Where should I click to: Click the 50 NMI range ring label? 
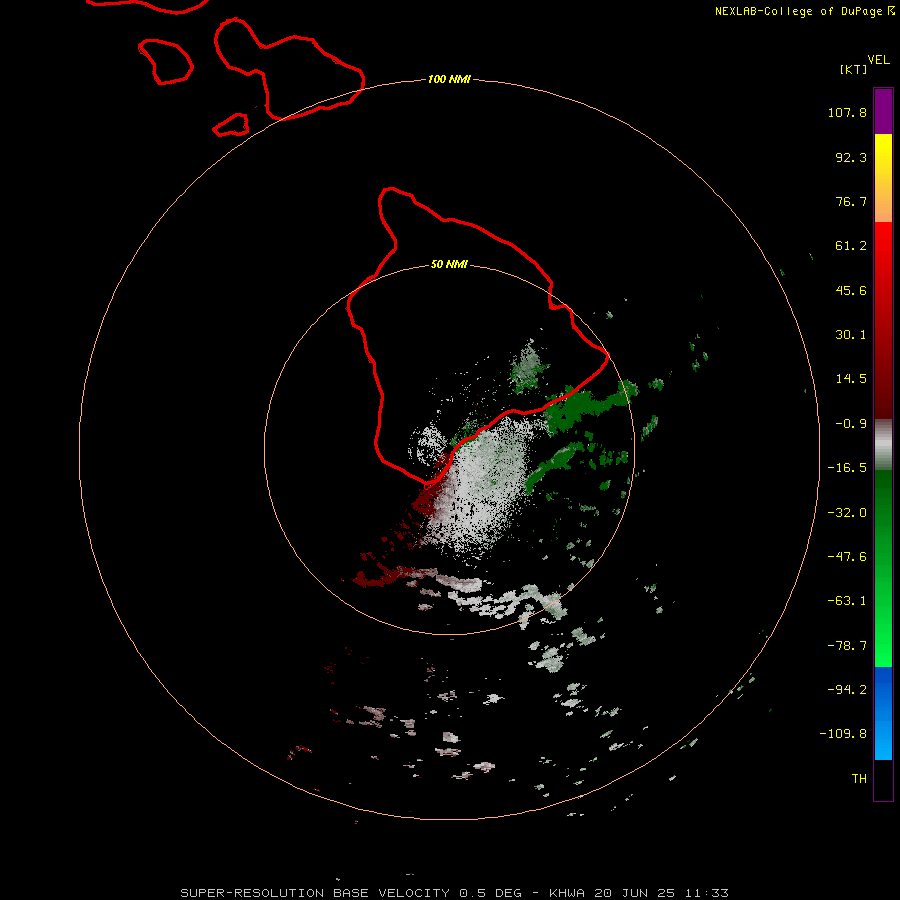[x=449, y=265]
